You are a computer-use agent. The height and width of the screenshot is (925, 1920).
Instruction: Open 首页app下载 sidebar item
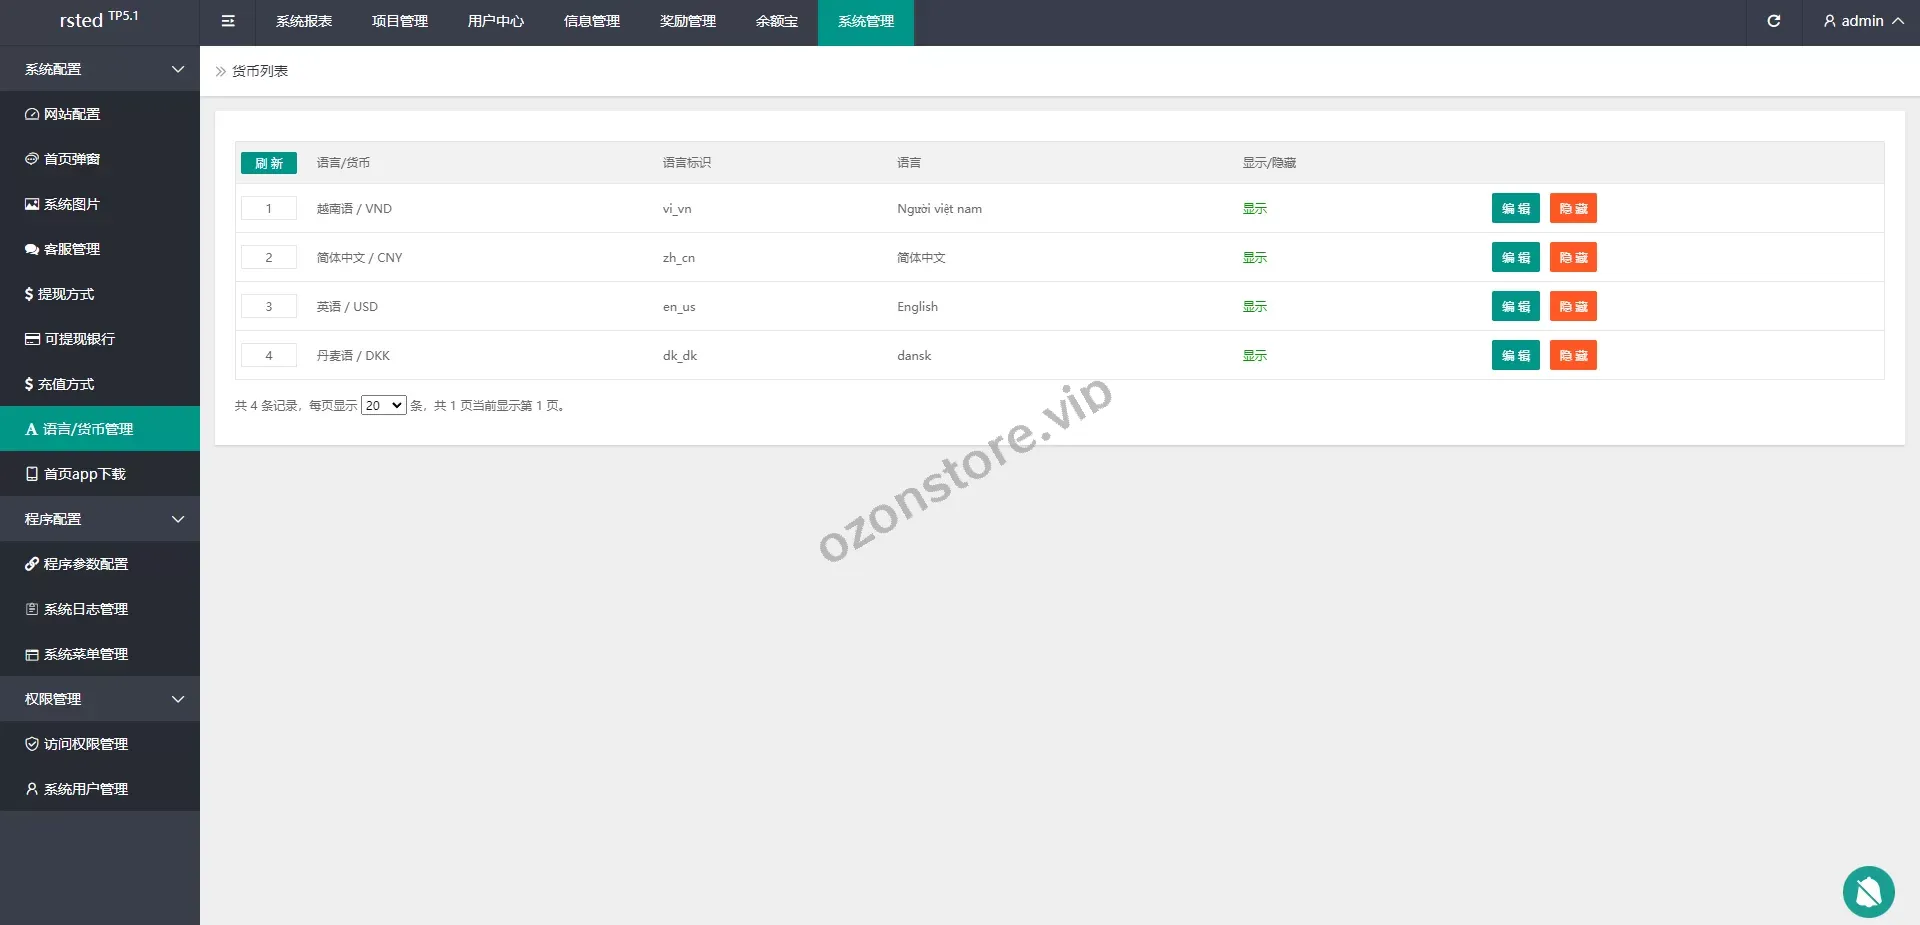coord(84,474)
